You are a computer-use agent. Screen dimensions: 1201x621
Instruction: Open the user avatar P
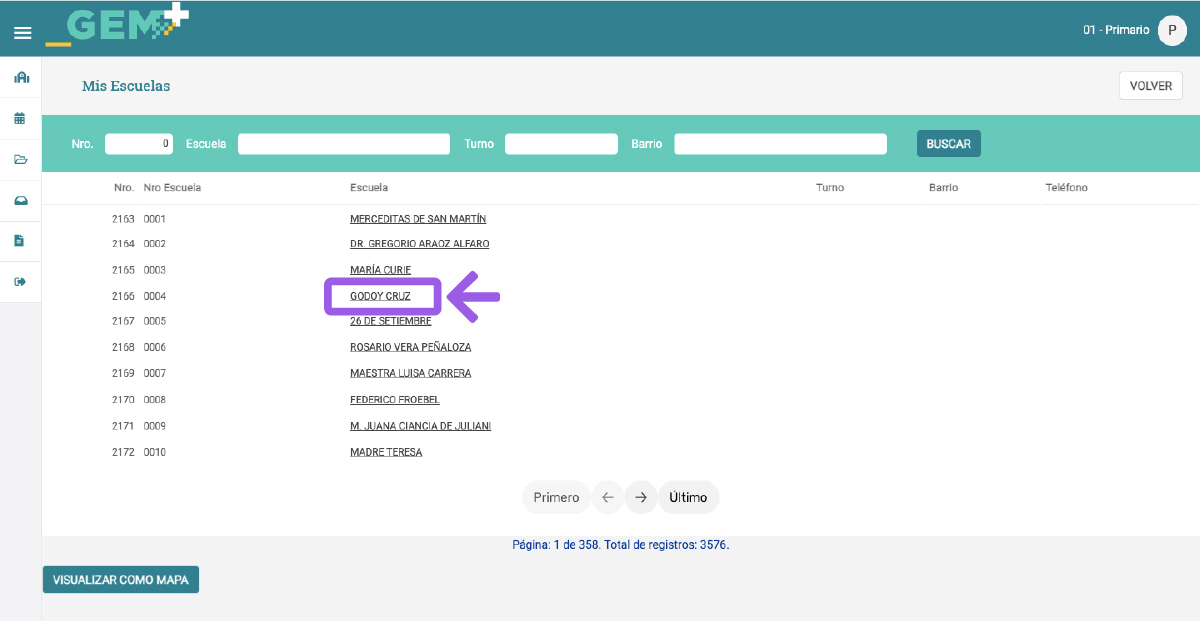pyautogui.click(x=1172, y=30)
